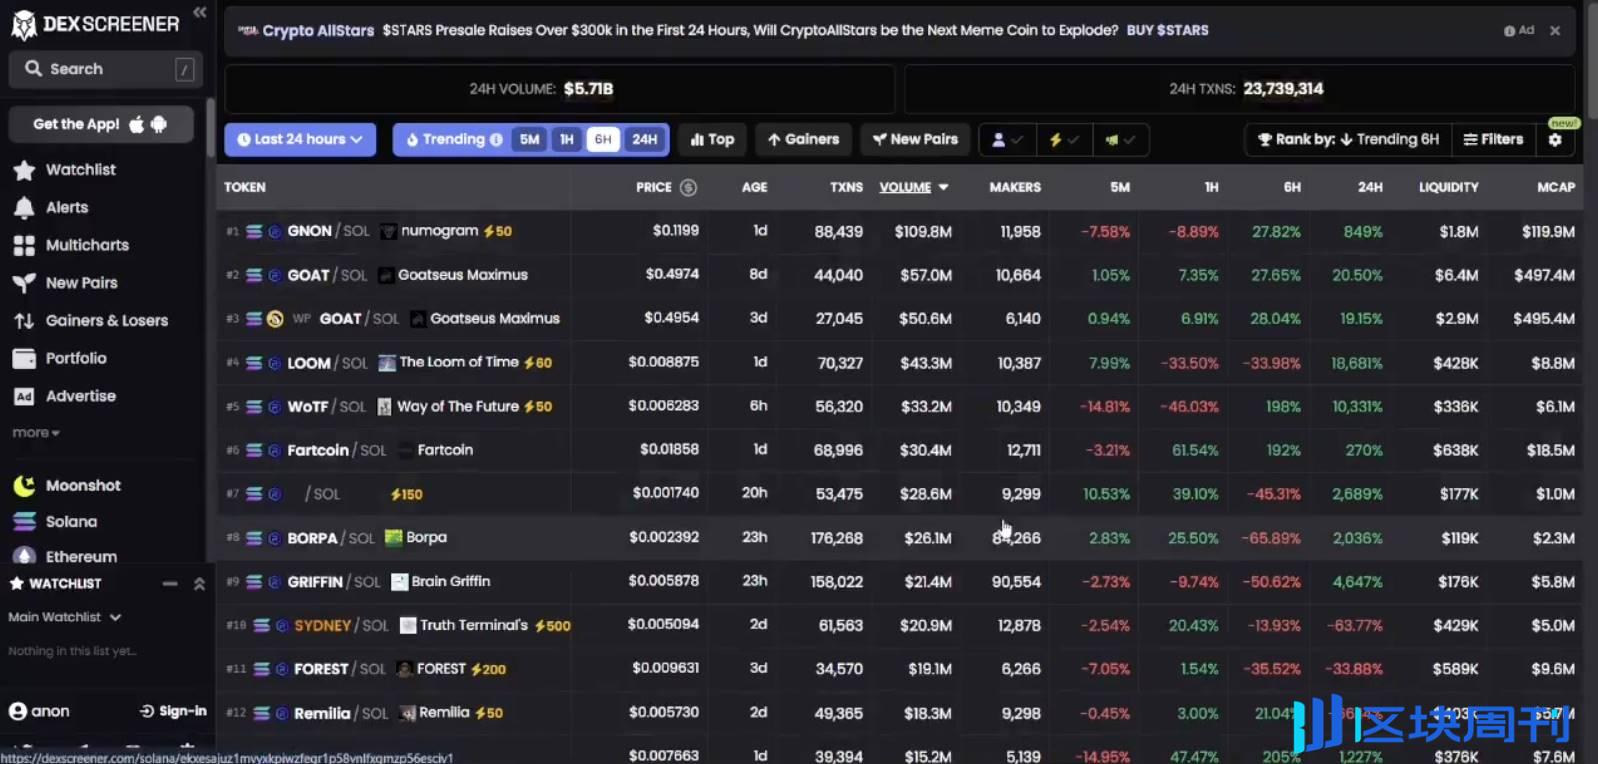
Task: Open Main Watchlist dropdown
Action: [65, 617]
